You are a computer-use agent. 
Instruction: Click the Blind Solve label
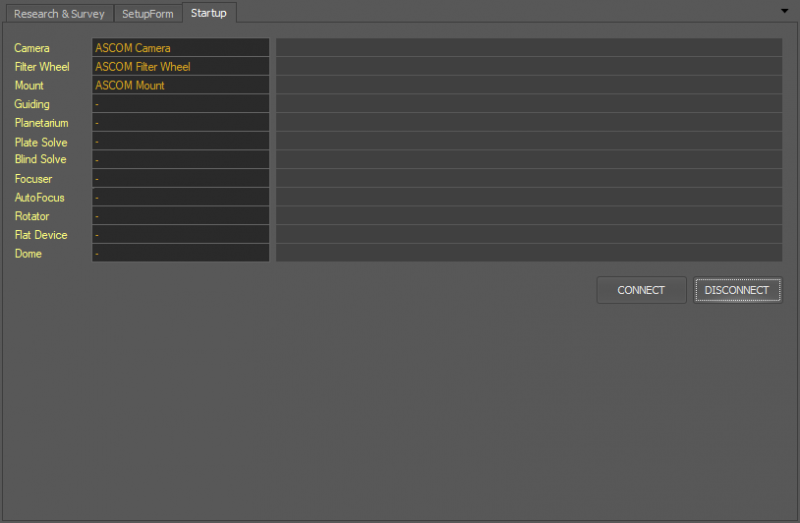[40, 159]
